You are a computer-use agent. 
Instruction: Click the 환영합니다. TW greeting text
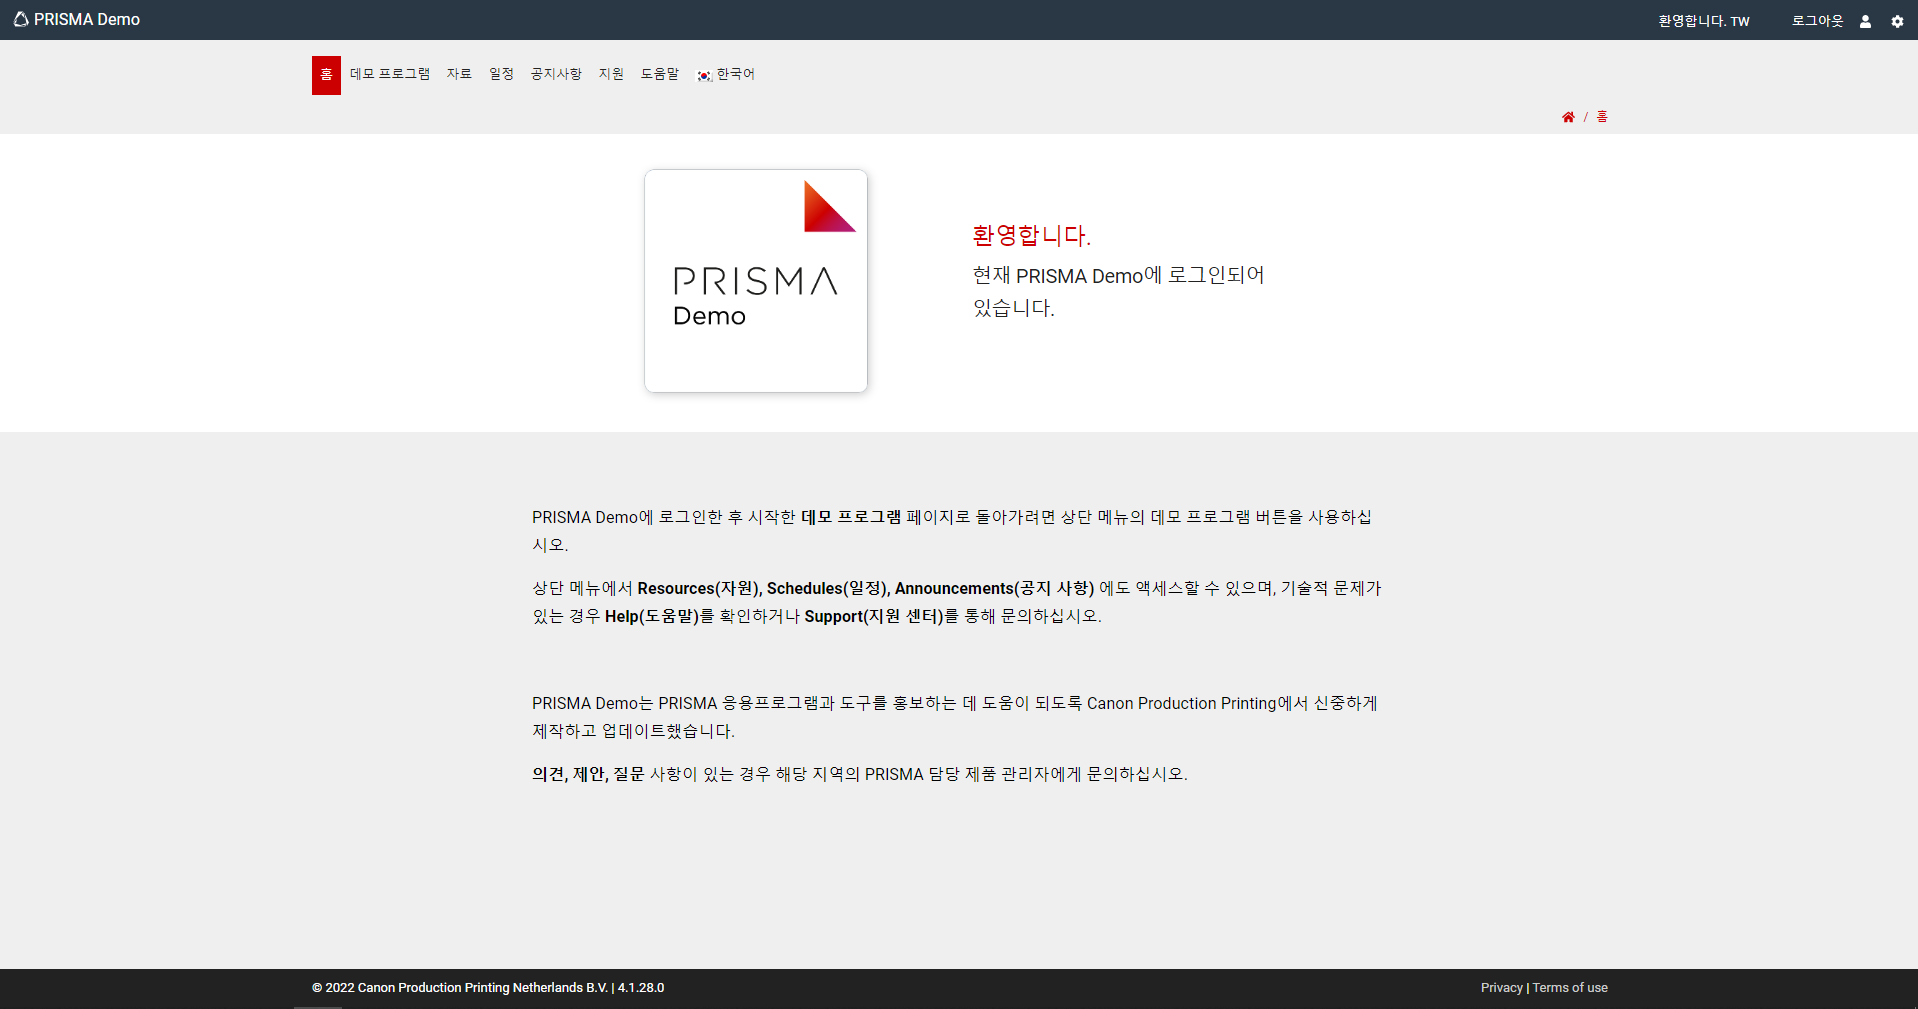pos(1704,21)
